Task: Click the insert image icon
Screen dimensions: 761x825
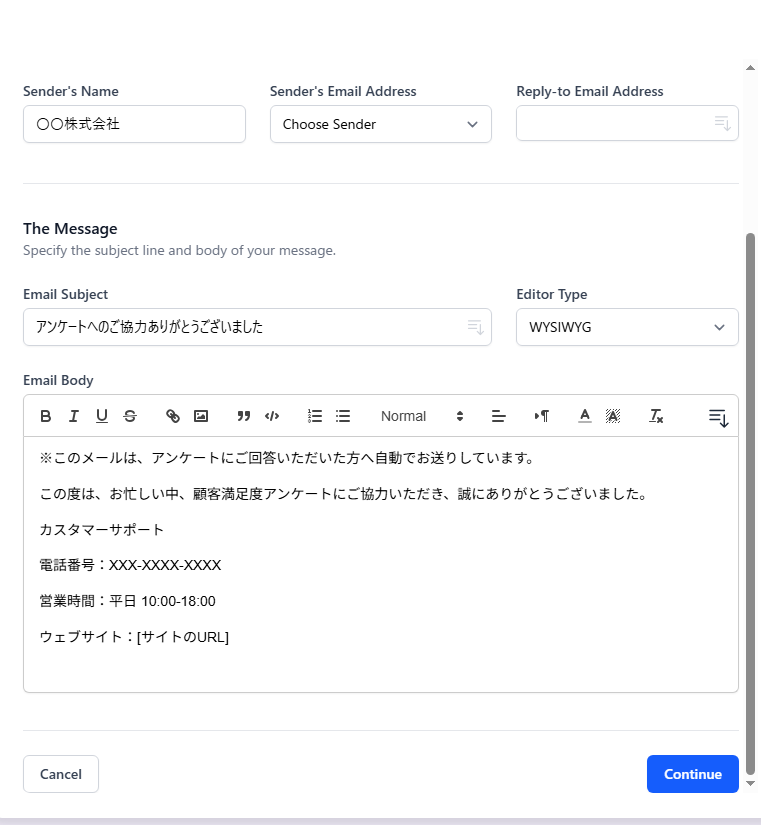Action: click(x=201, y=416)
